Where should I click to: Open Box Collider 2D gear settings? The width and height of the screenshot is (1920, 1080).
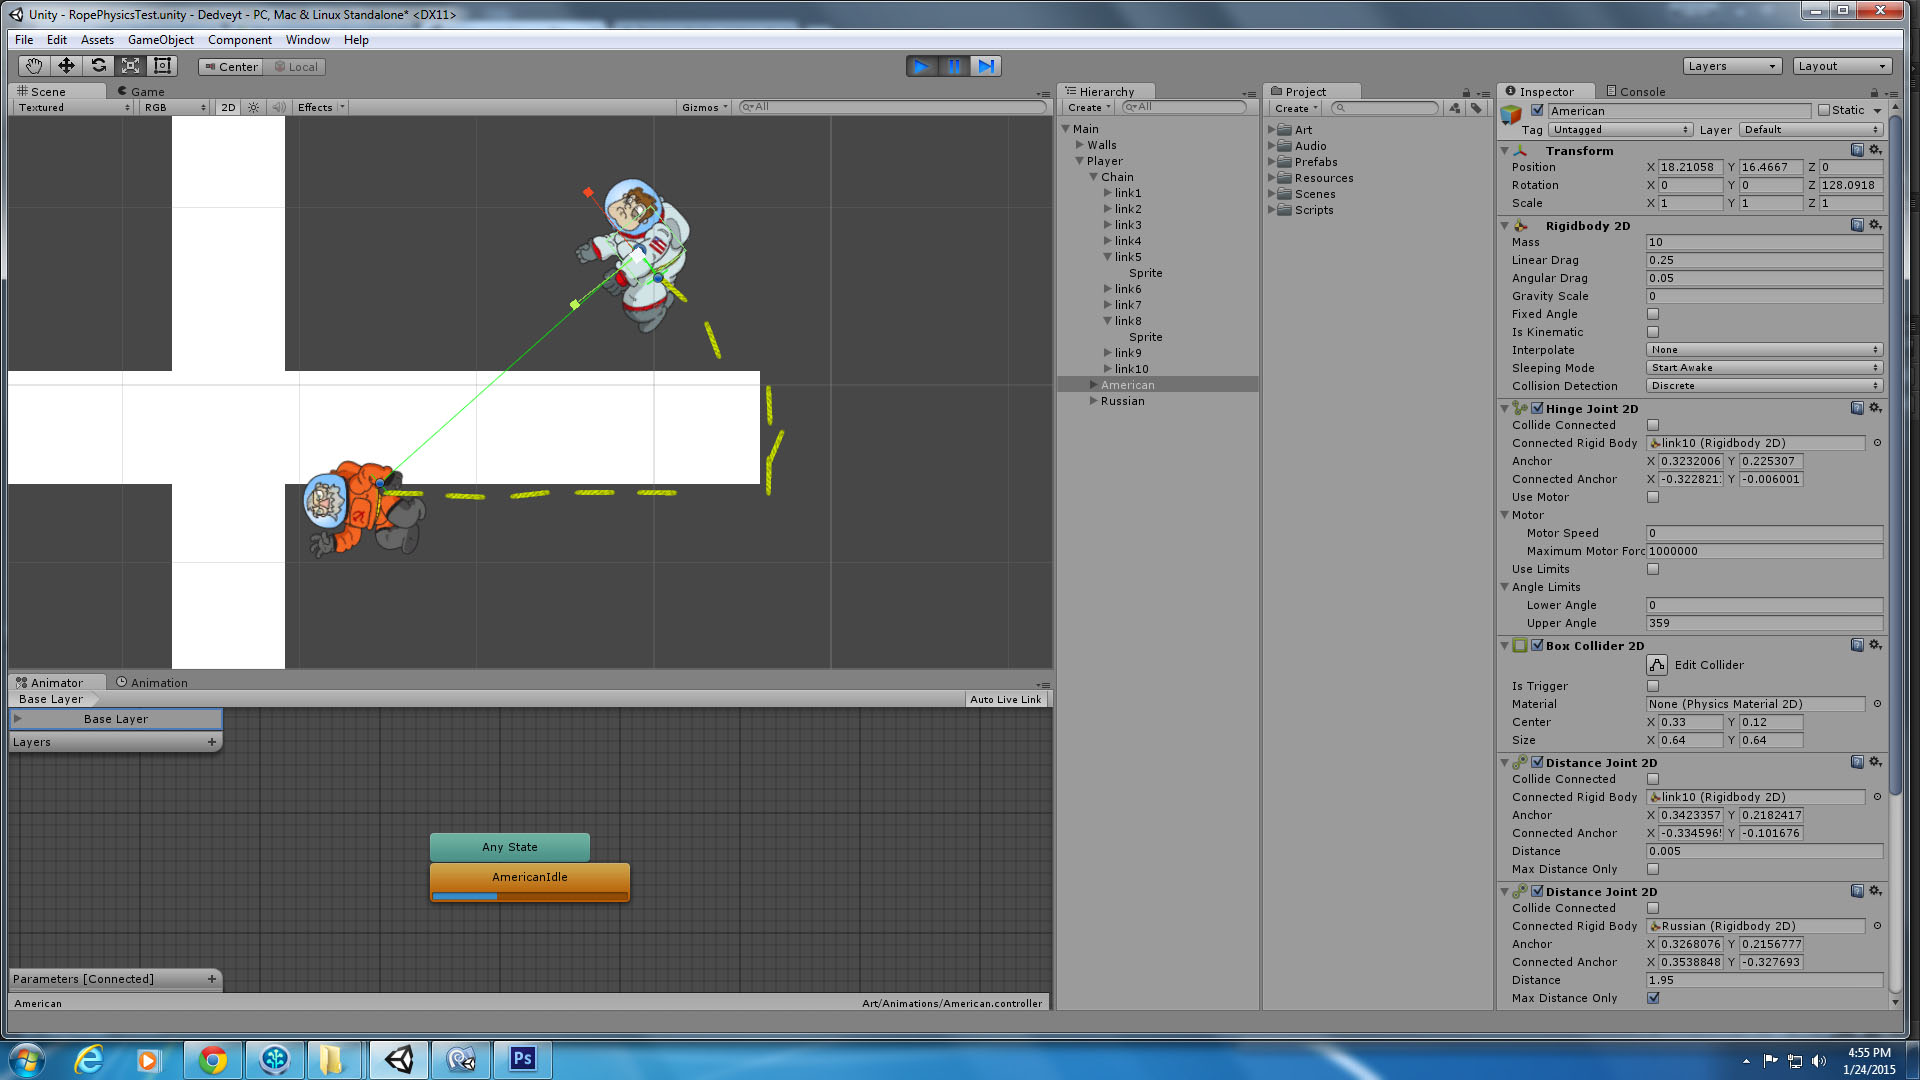coord(1875,645)
